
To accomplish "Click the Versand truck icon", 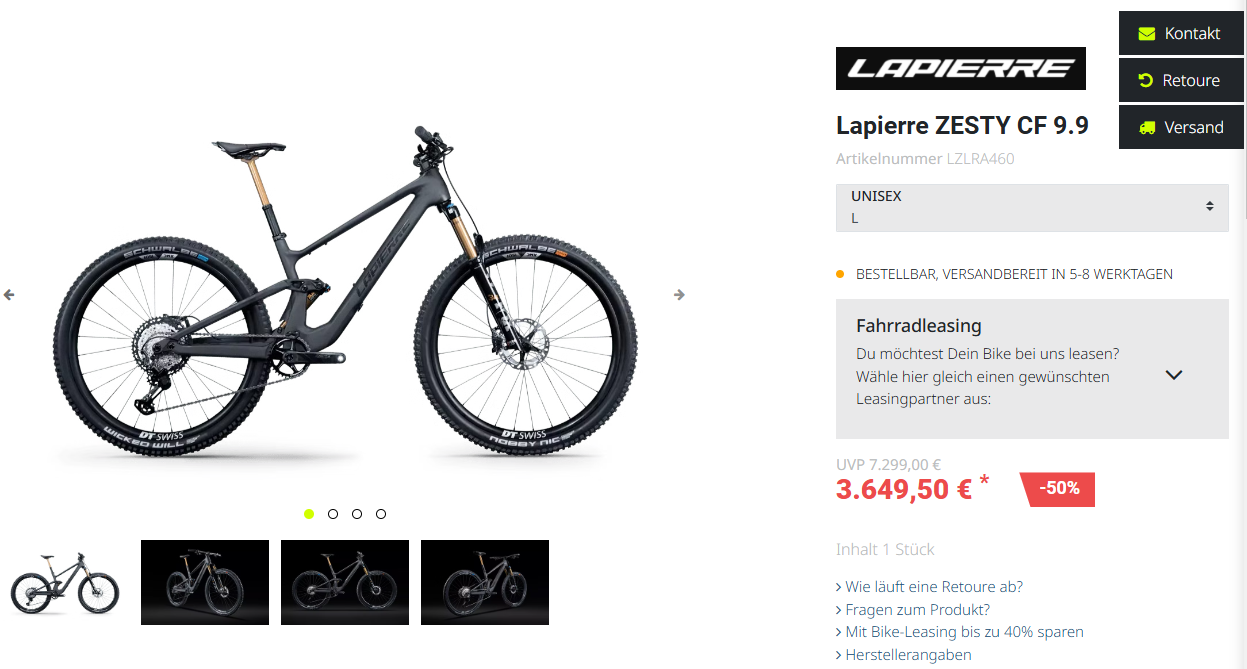I will point(1147,127).
